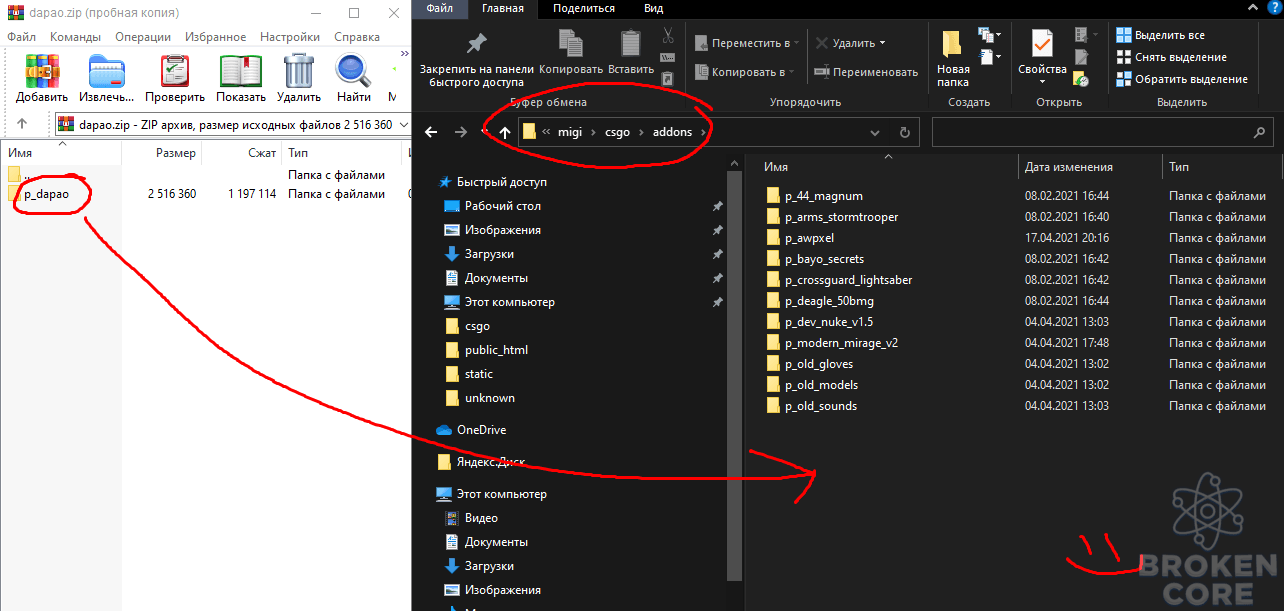Click the WinRAR Add (Добавить) icon
1284x611 pixels.
coord(42,71)
